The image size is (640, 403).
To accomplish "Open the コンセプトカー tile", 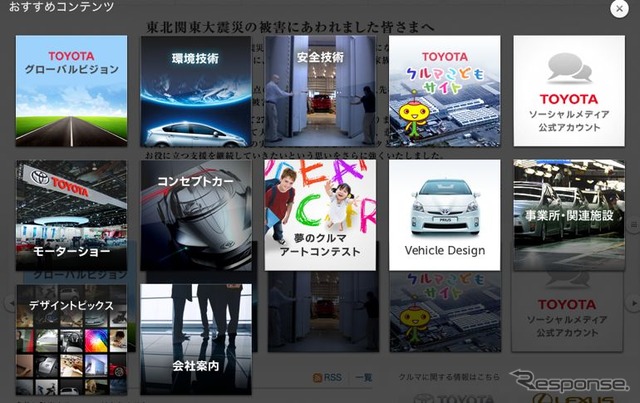I will (196, 215).
